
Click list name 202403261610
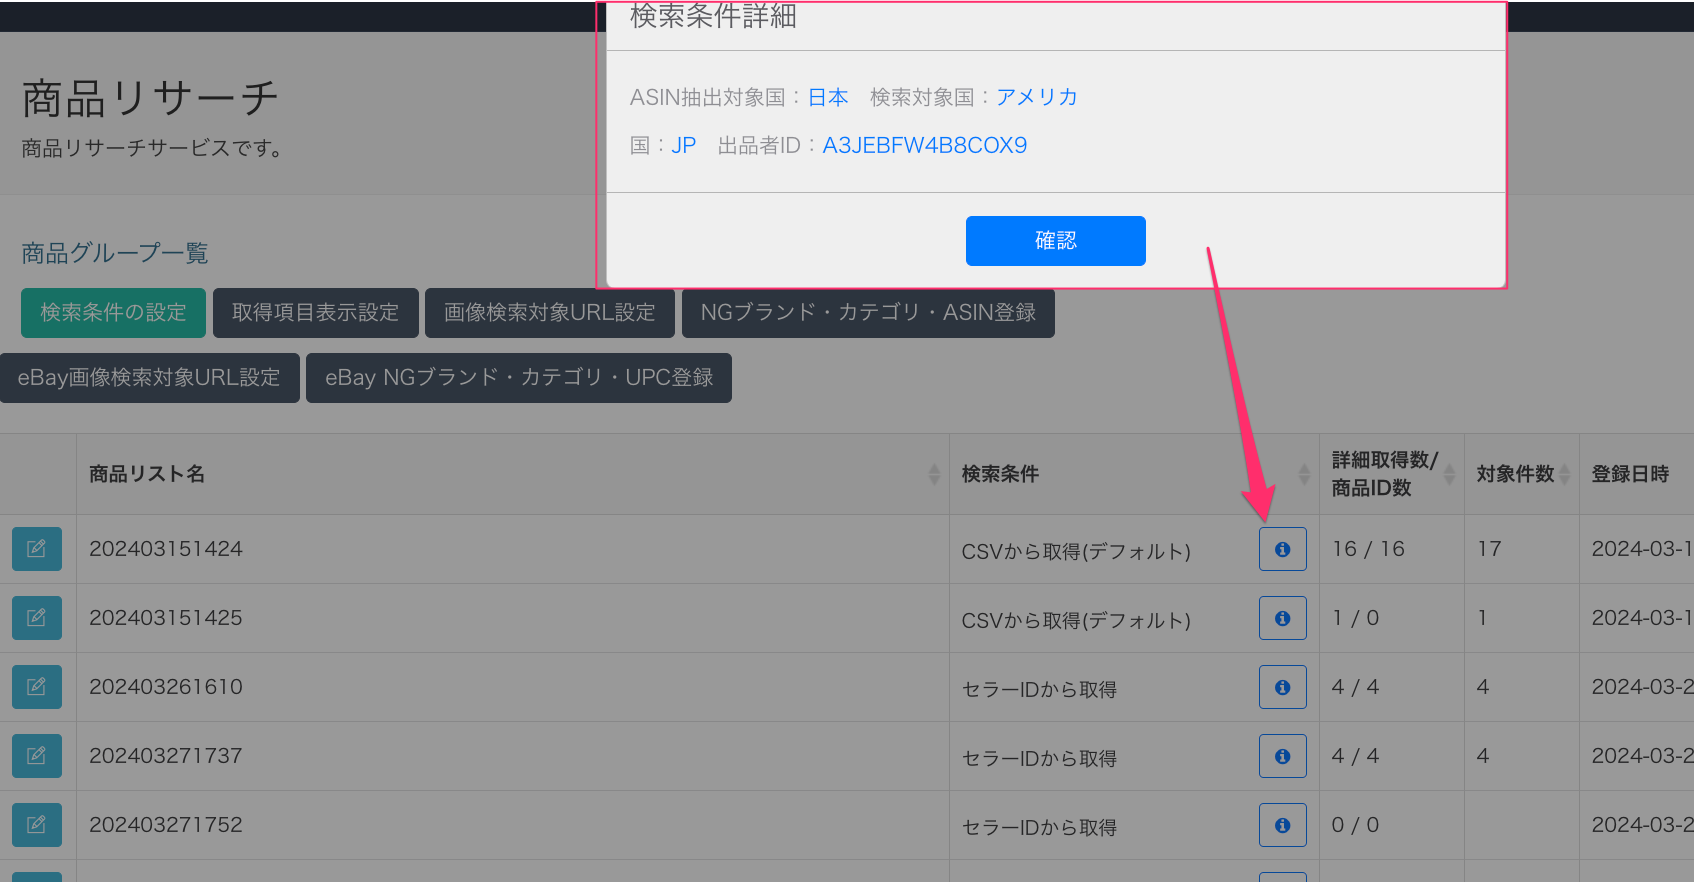click(166, 687)
